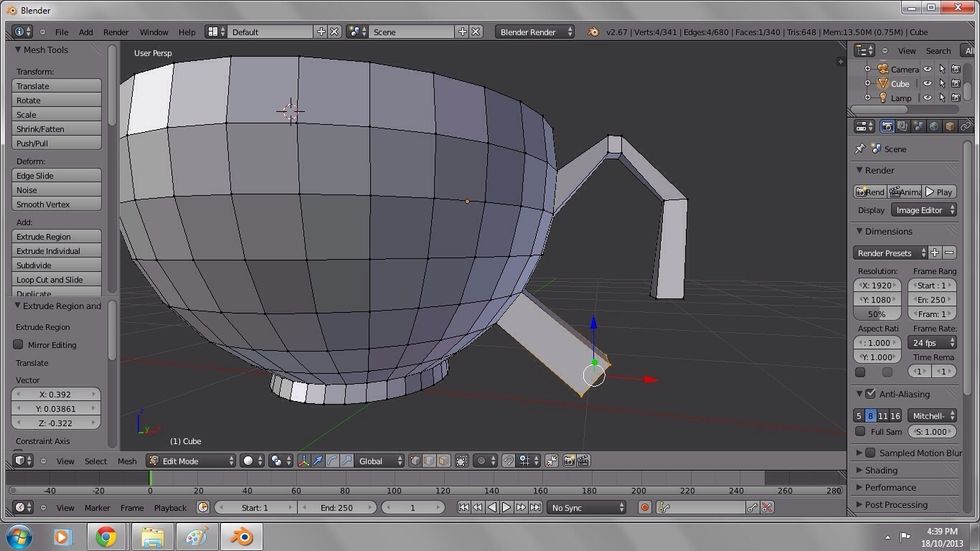Image resolution: width=980 pixels, height=551 pixels.
Task: Click the Loop Cut and Slide button
Action: click(x=56, y=280)
